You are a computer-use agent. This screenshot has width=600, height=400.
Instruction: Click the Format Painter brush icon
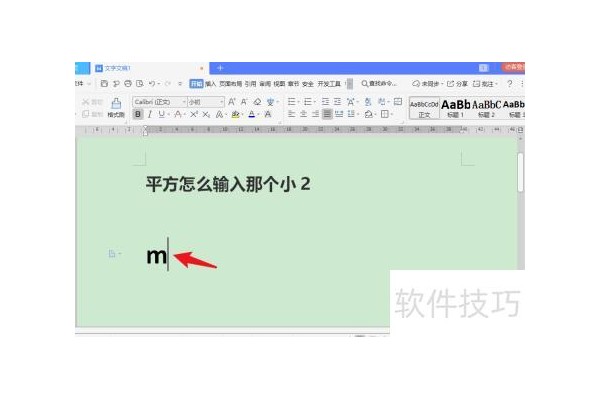tap(116, 103)
